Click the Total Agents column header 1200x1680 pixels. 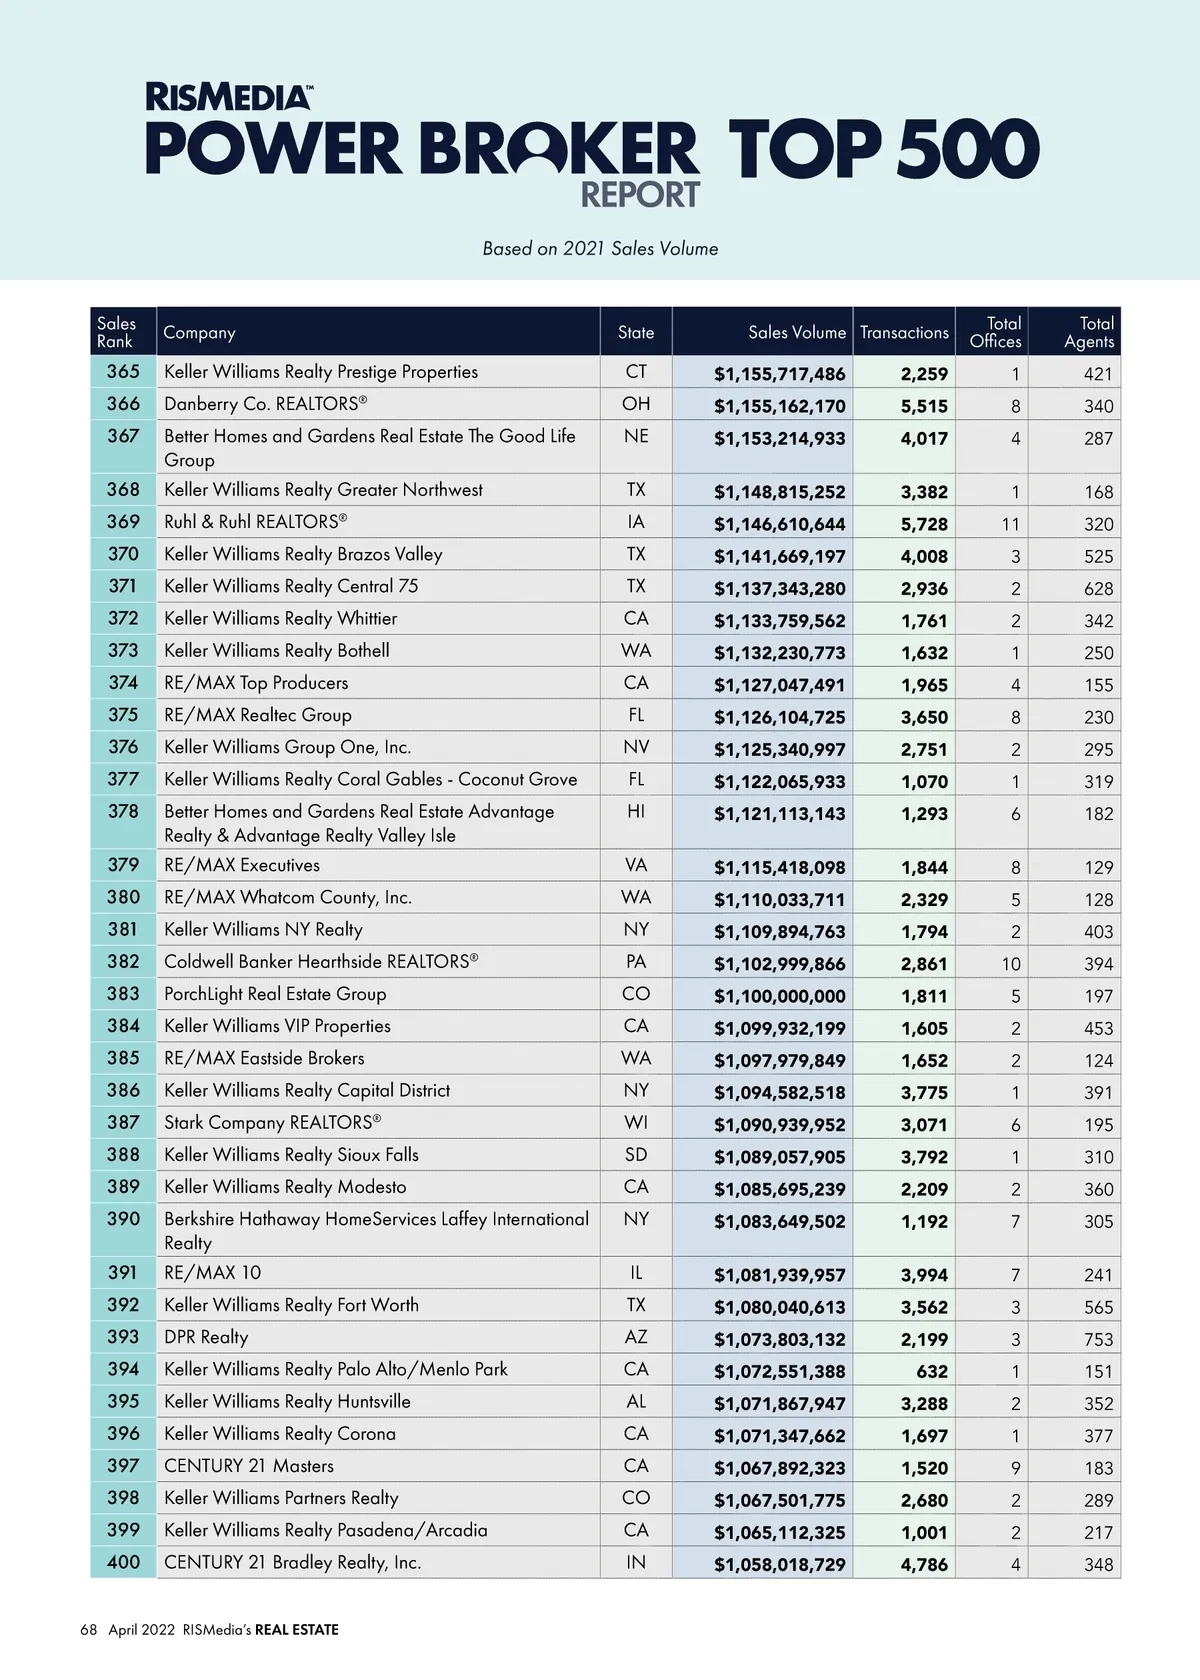click(1089, 332)
